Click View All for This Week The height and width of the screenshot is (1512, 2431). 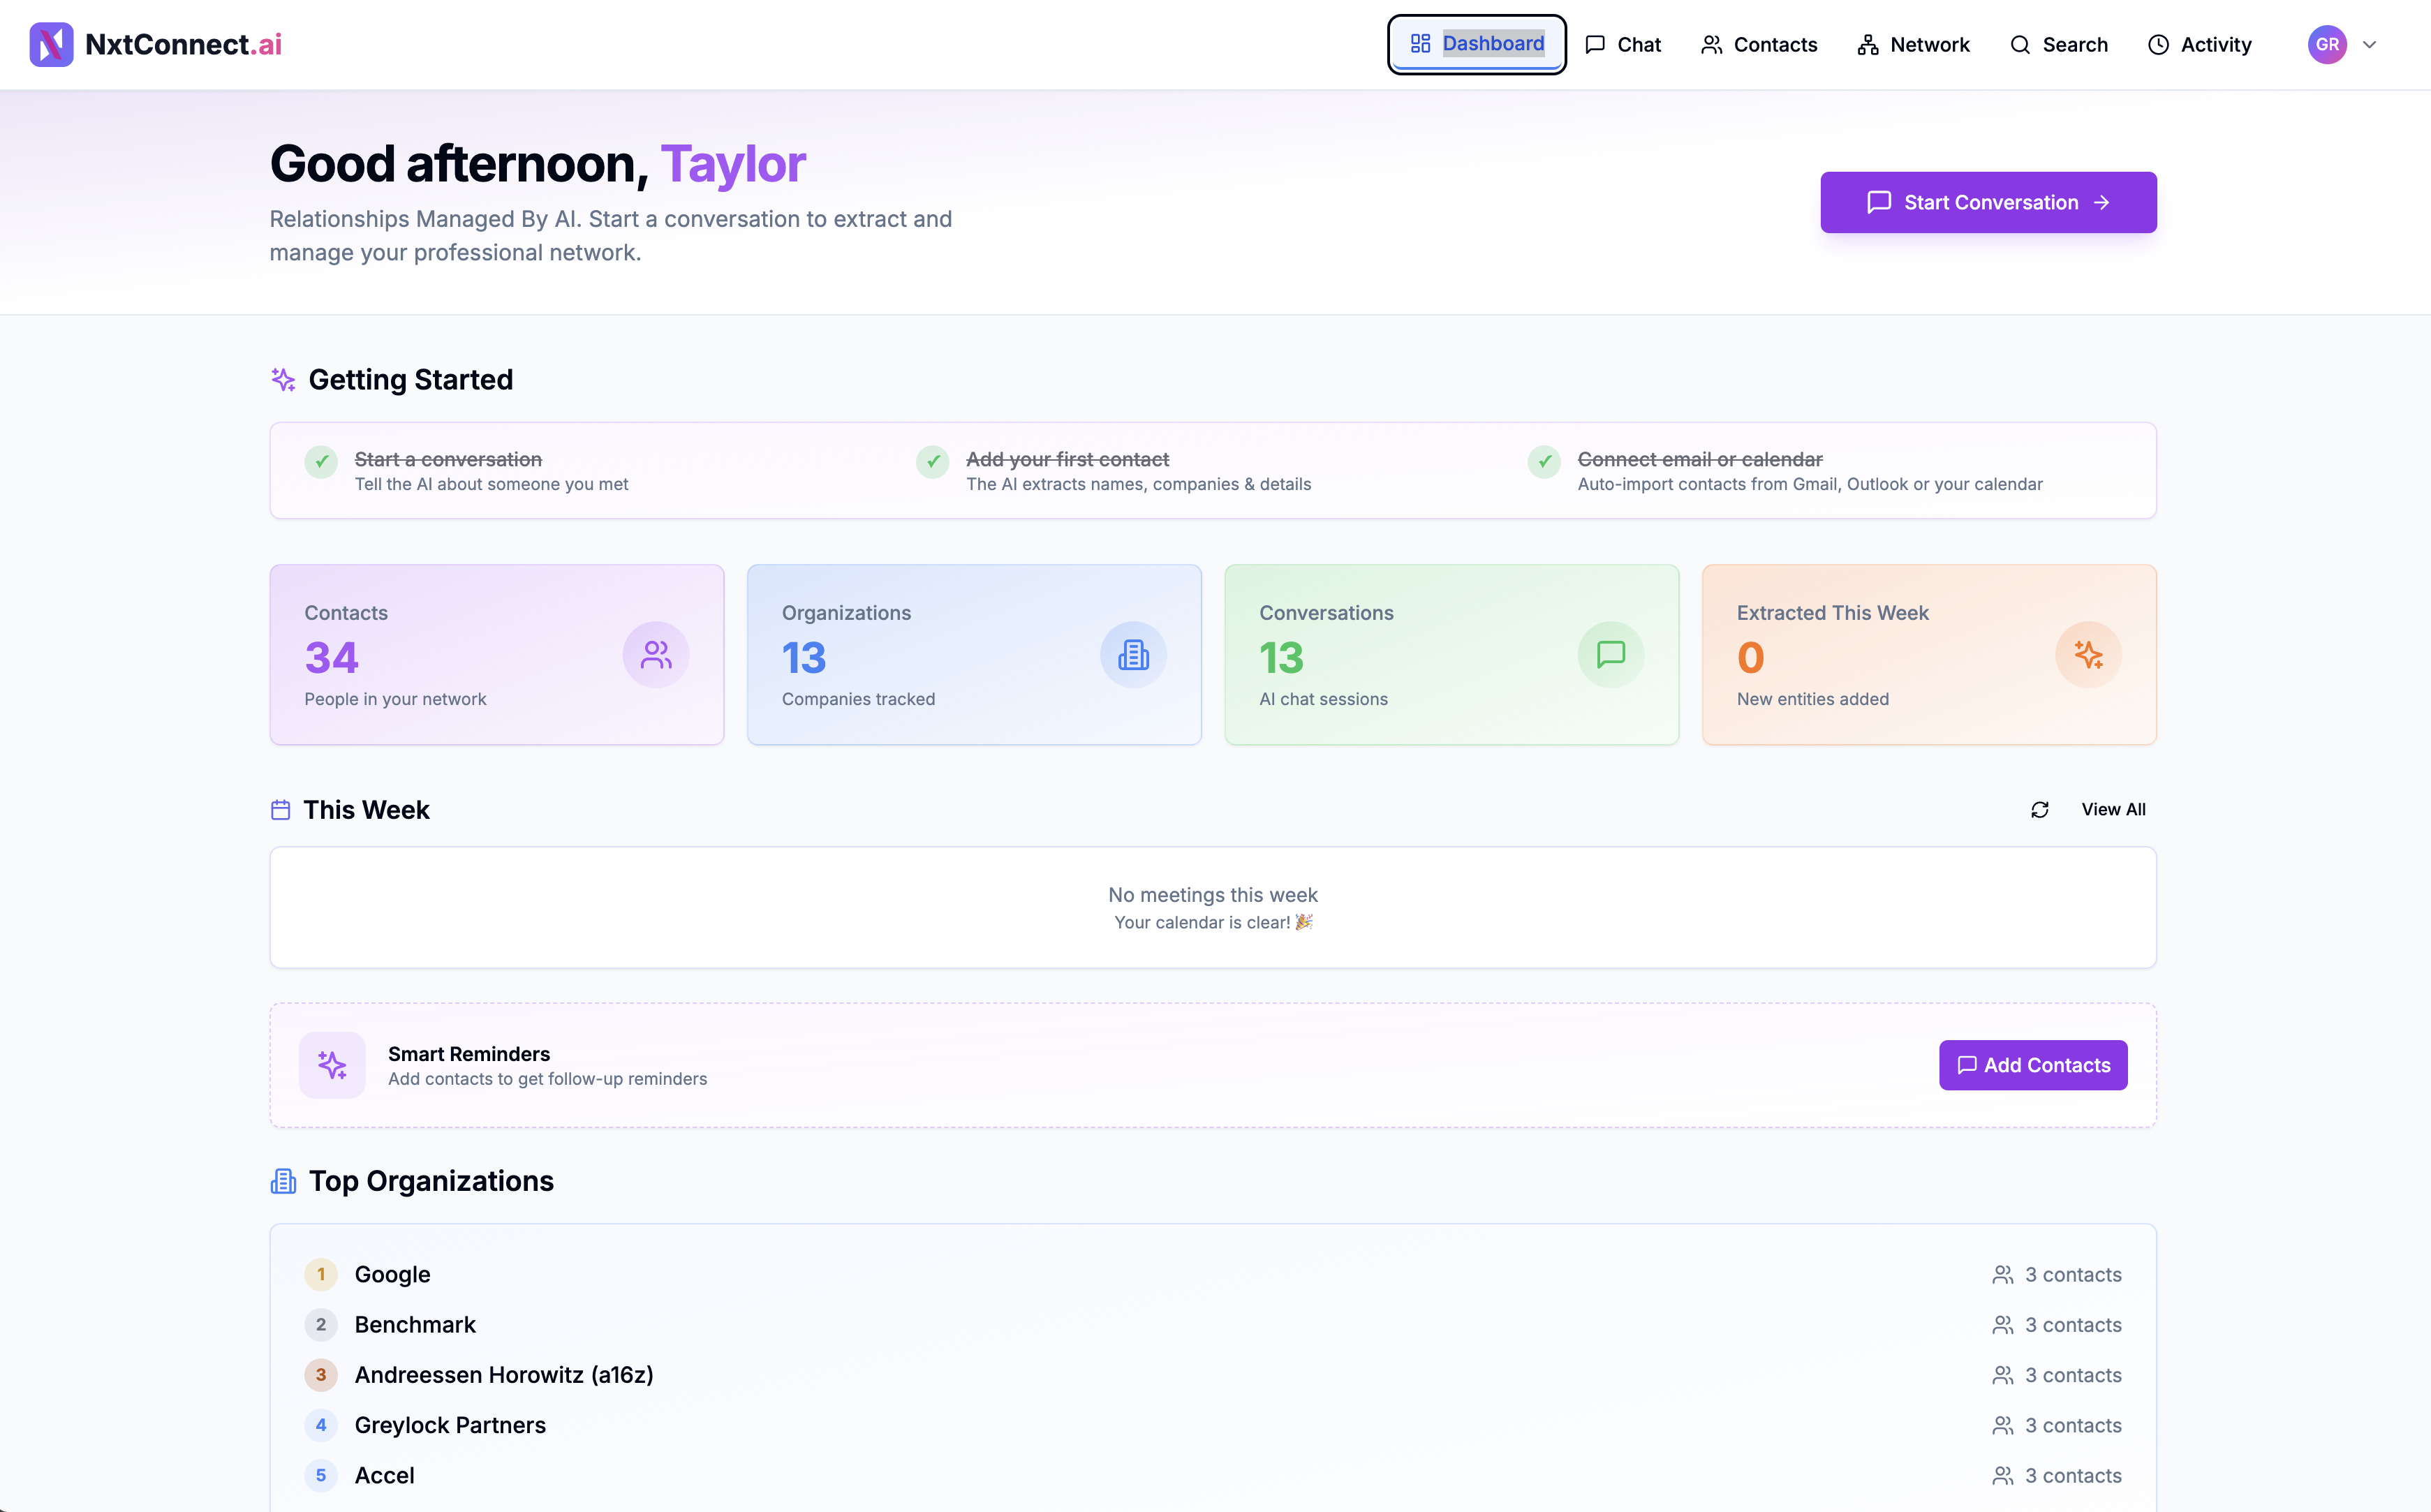click(2113, 810)
